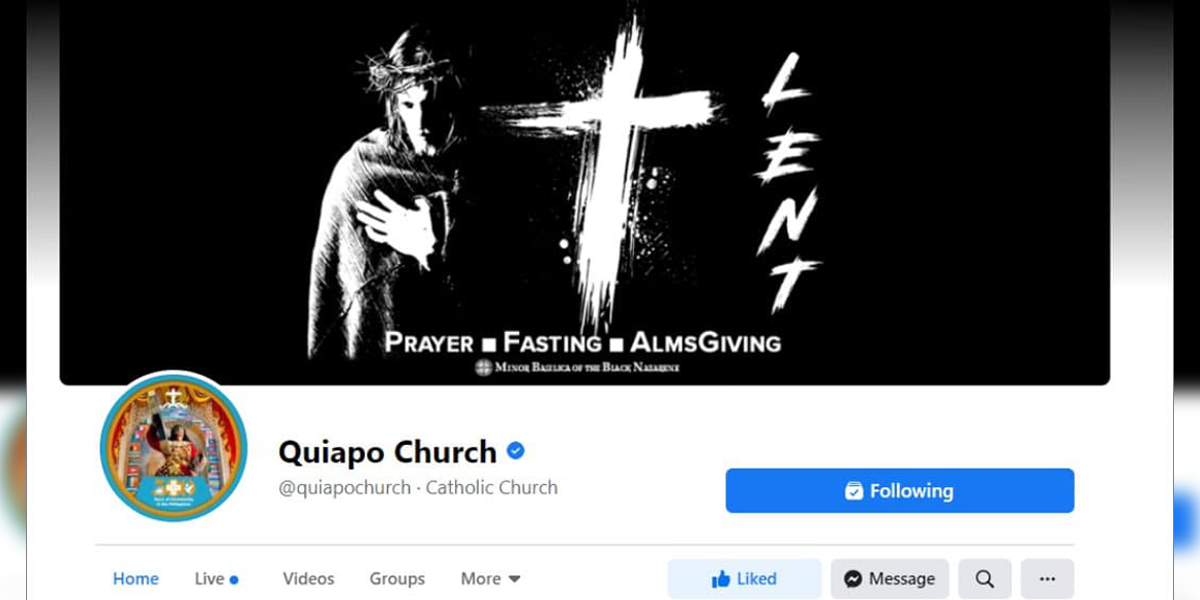This screenshot has width=1200, height=600.
Task: Click the thumbs-up icon in Liked button
Action: [720, 579]
